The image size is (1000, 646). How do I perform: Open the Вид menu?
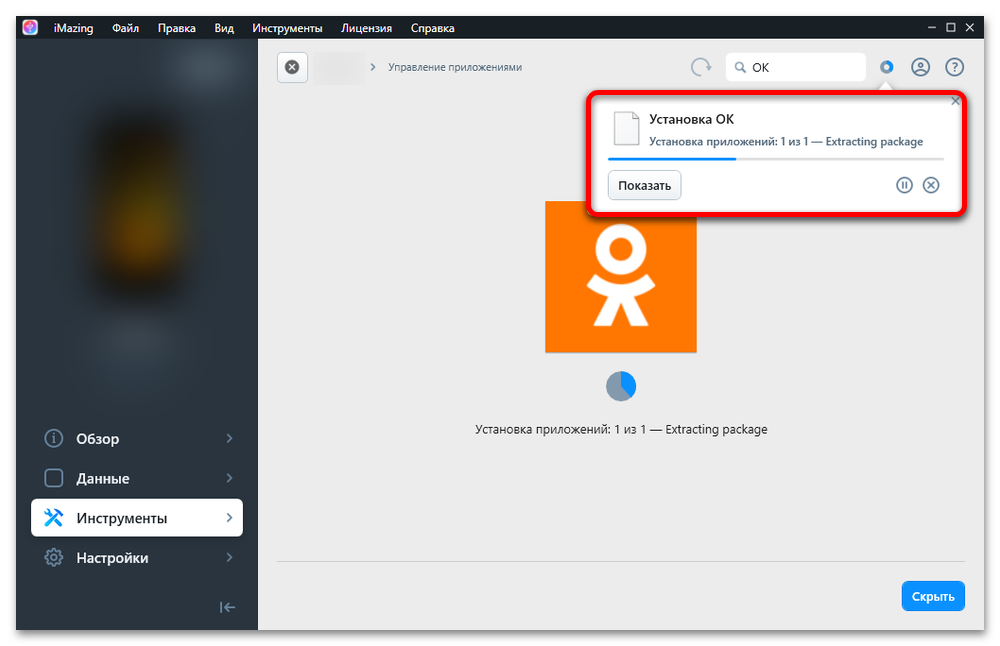pyautogui.click(x=224, y=28)
